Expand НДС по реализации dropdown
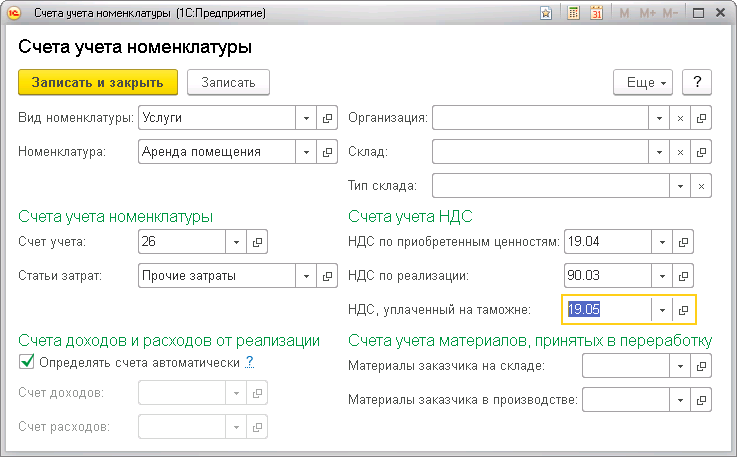Screen dimensions: 737x457 (662, 276)
